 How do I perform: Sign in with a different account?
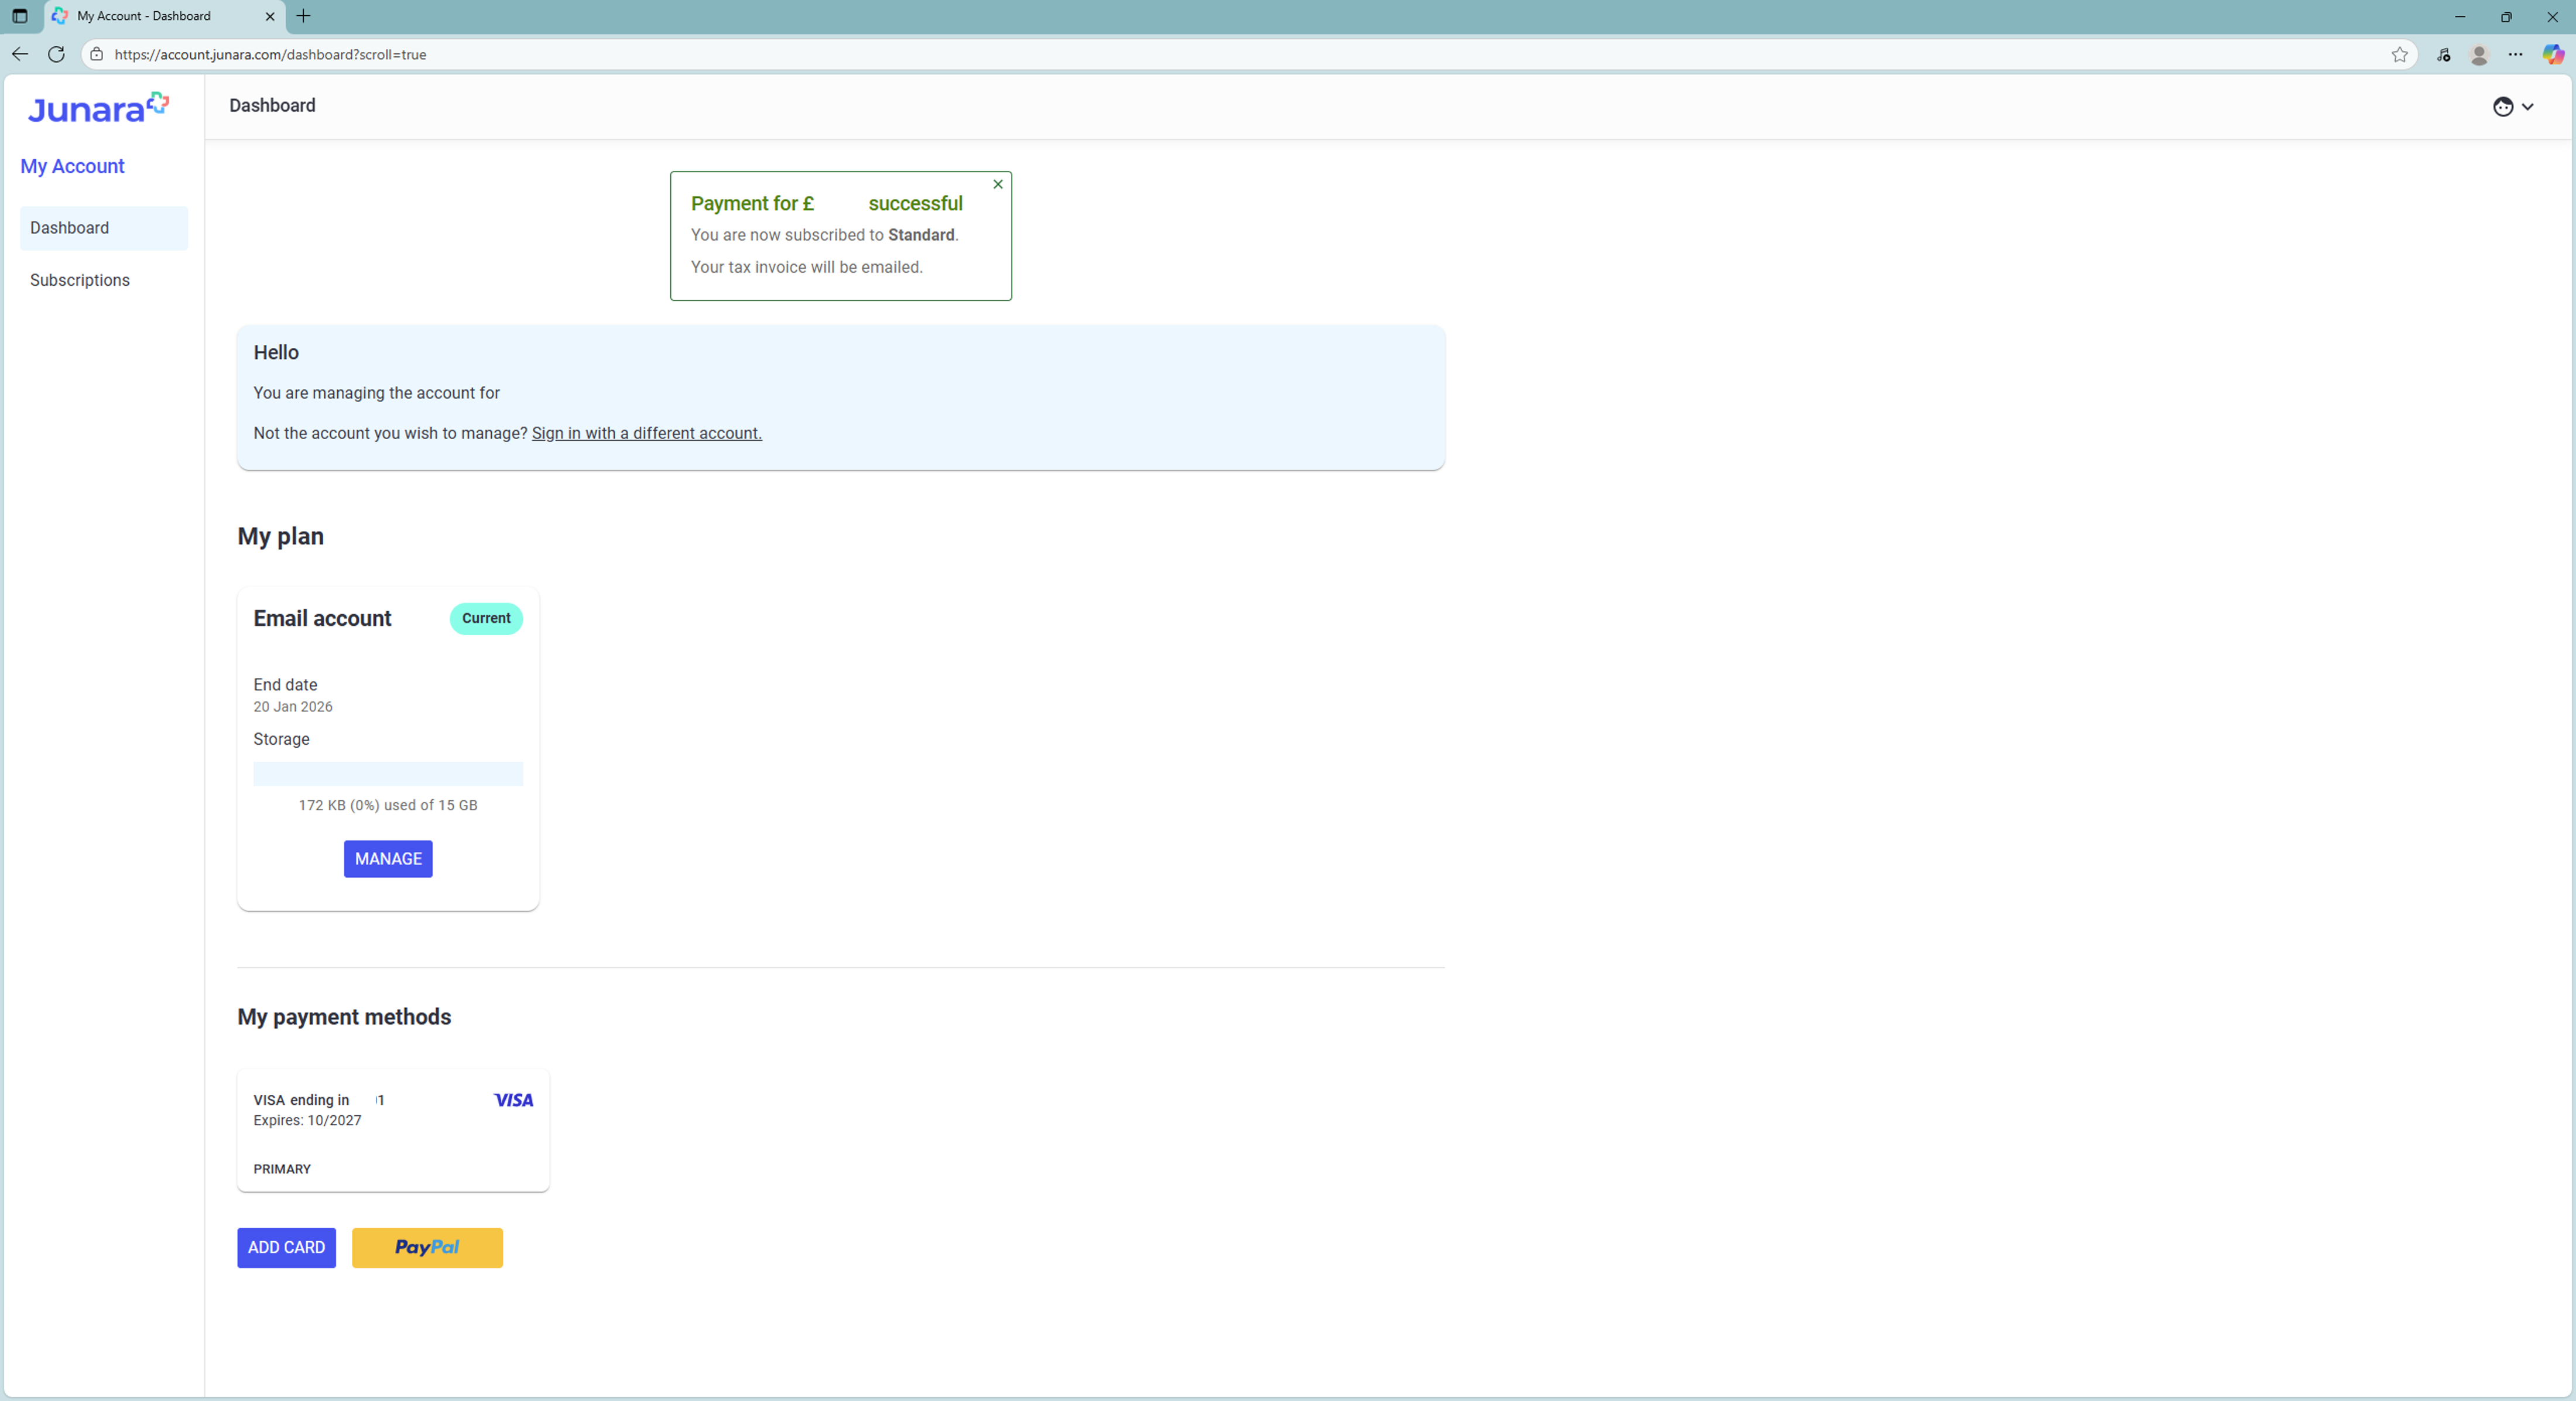tap(646, 433)
